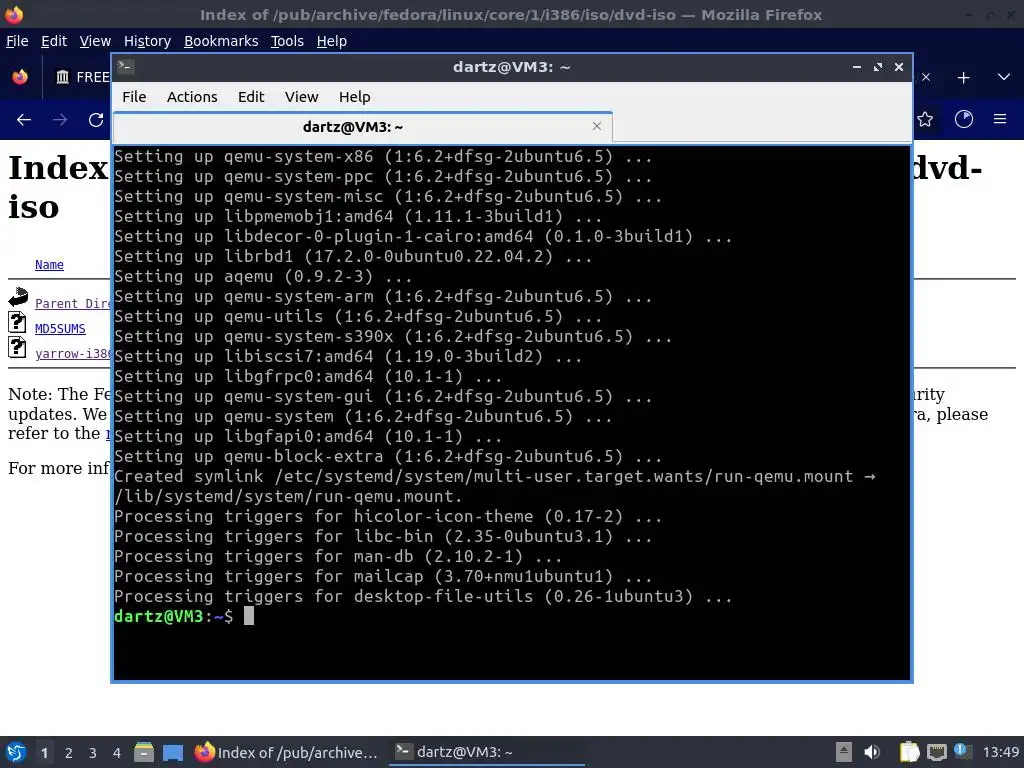Image resolution: width=1024 pixels, height=768 pixels.
Task: Select the FREE Firefox tab
Action: (x=81, y=77)
